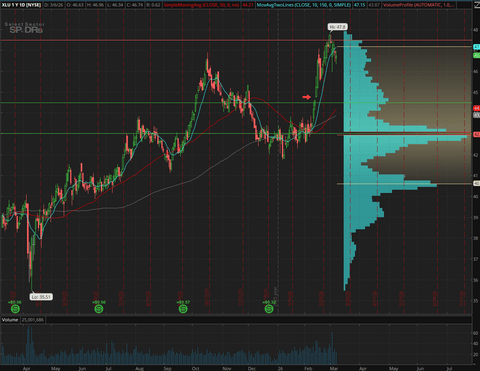
Task: Click the +$0.56 dividend icon between Jun and Jul
Action: [x=99, y=309]
